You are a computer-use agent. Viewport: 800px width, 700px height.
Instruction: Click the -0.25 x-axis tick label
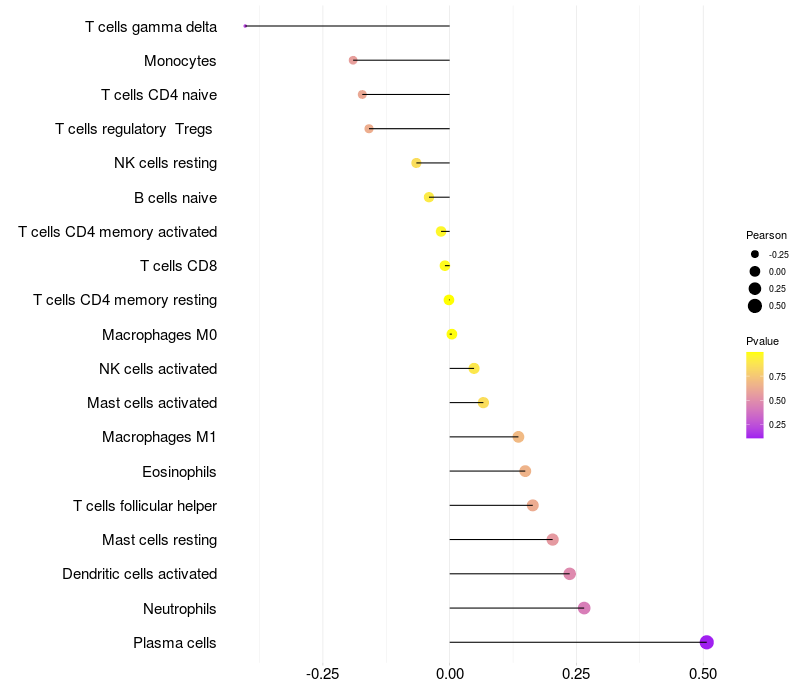click(322, 674)
